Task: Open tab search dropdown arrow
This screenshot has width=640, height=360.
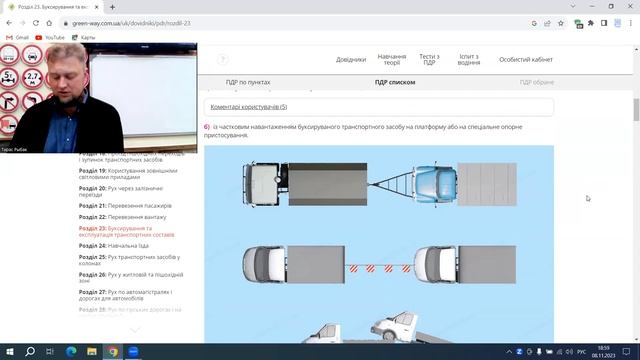Action: 573,7
